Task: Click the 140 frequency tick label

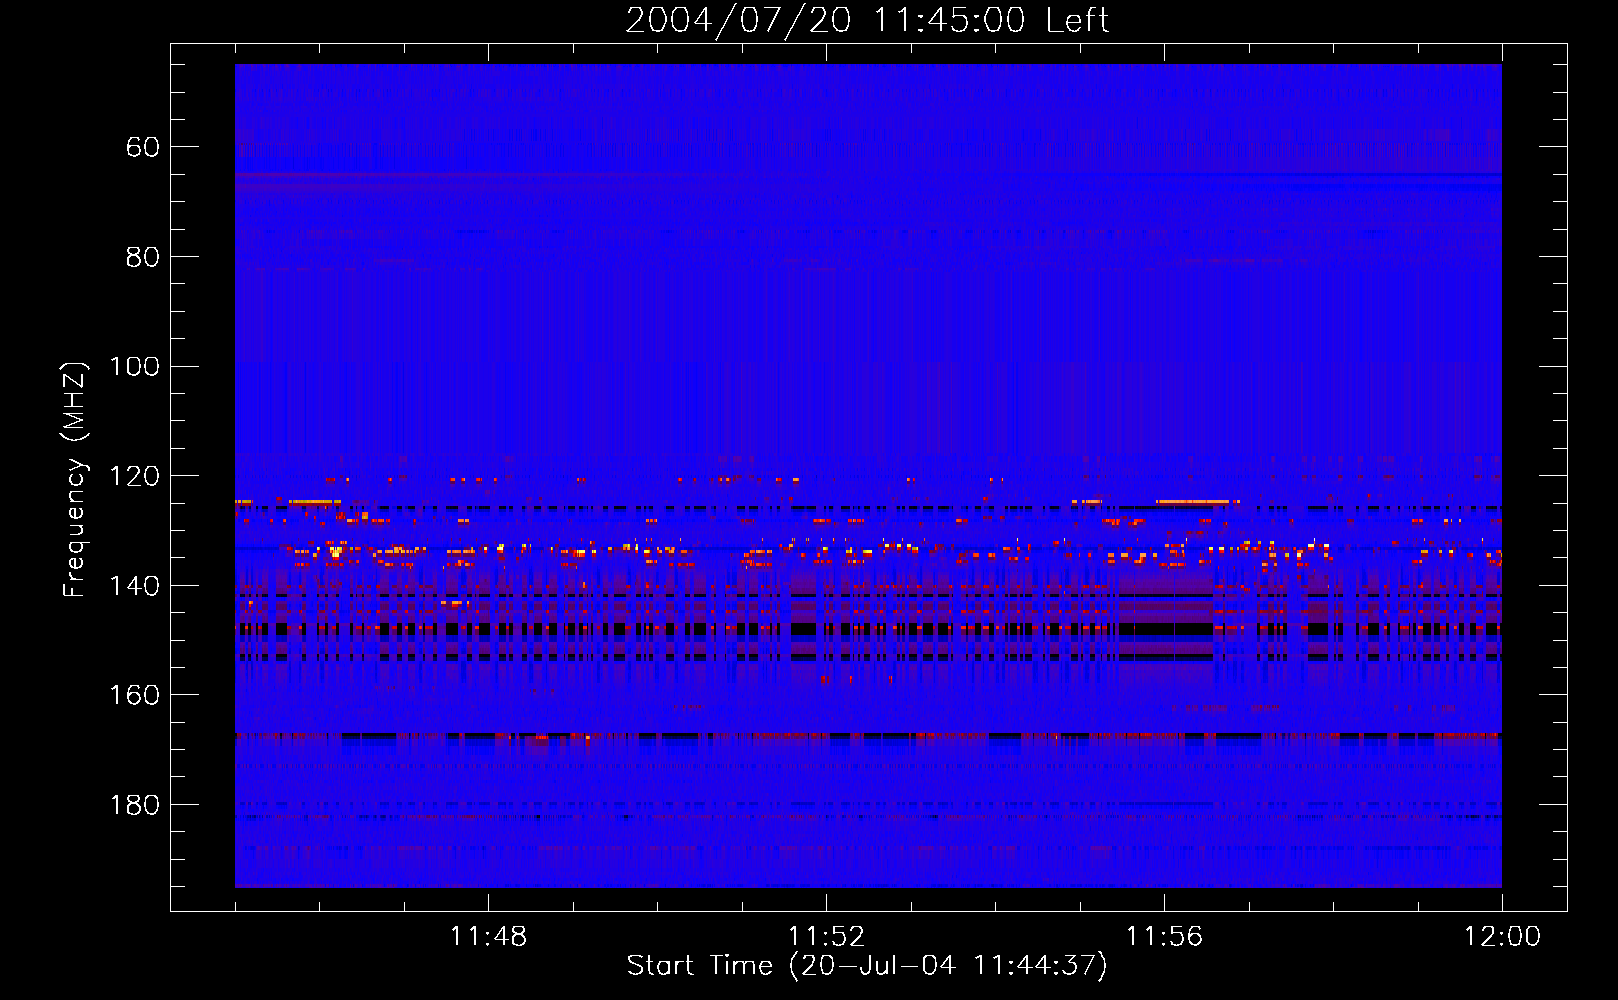Action: tap(134, 586)
